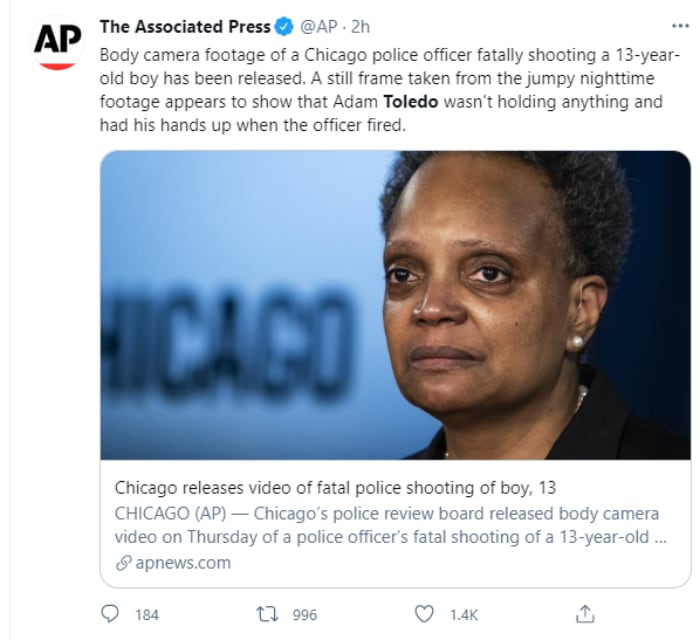Open the 2h timestamp link
700x640 pixels.
tap(360, 27)
